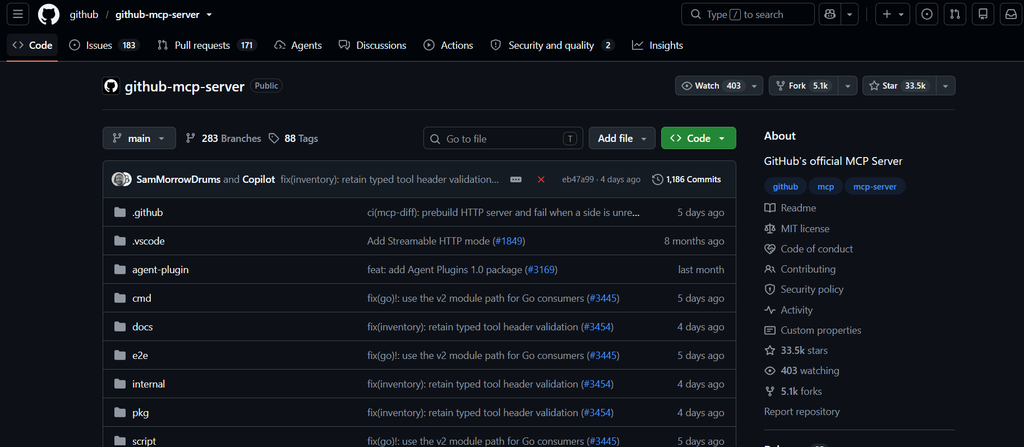Expand the Star lists arrow
Viewport: 1024px width, 447px height.
point(946,86)
